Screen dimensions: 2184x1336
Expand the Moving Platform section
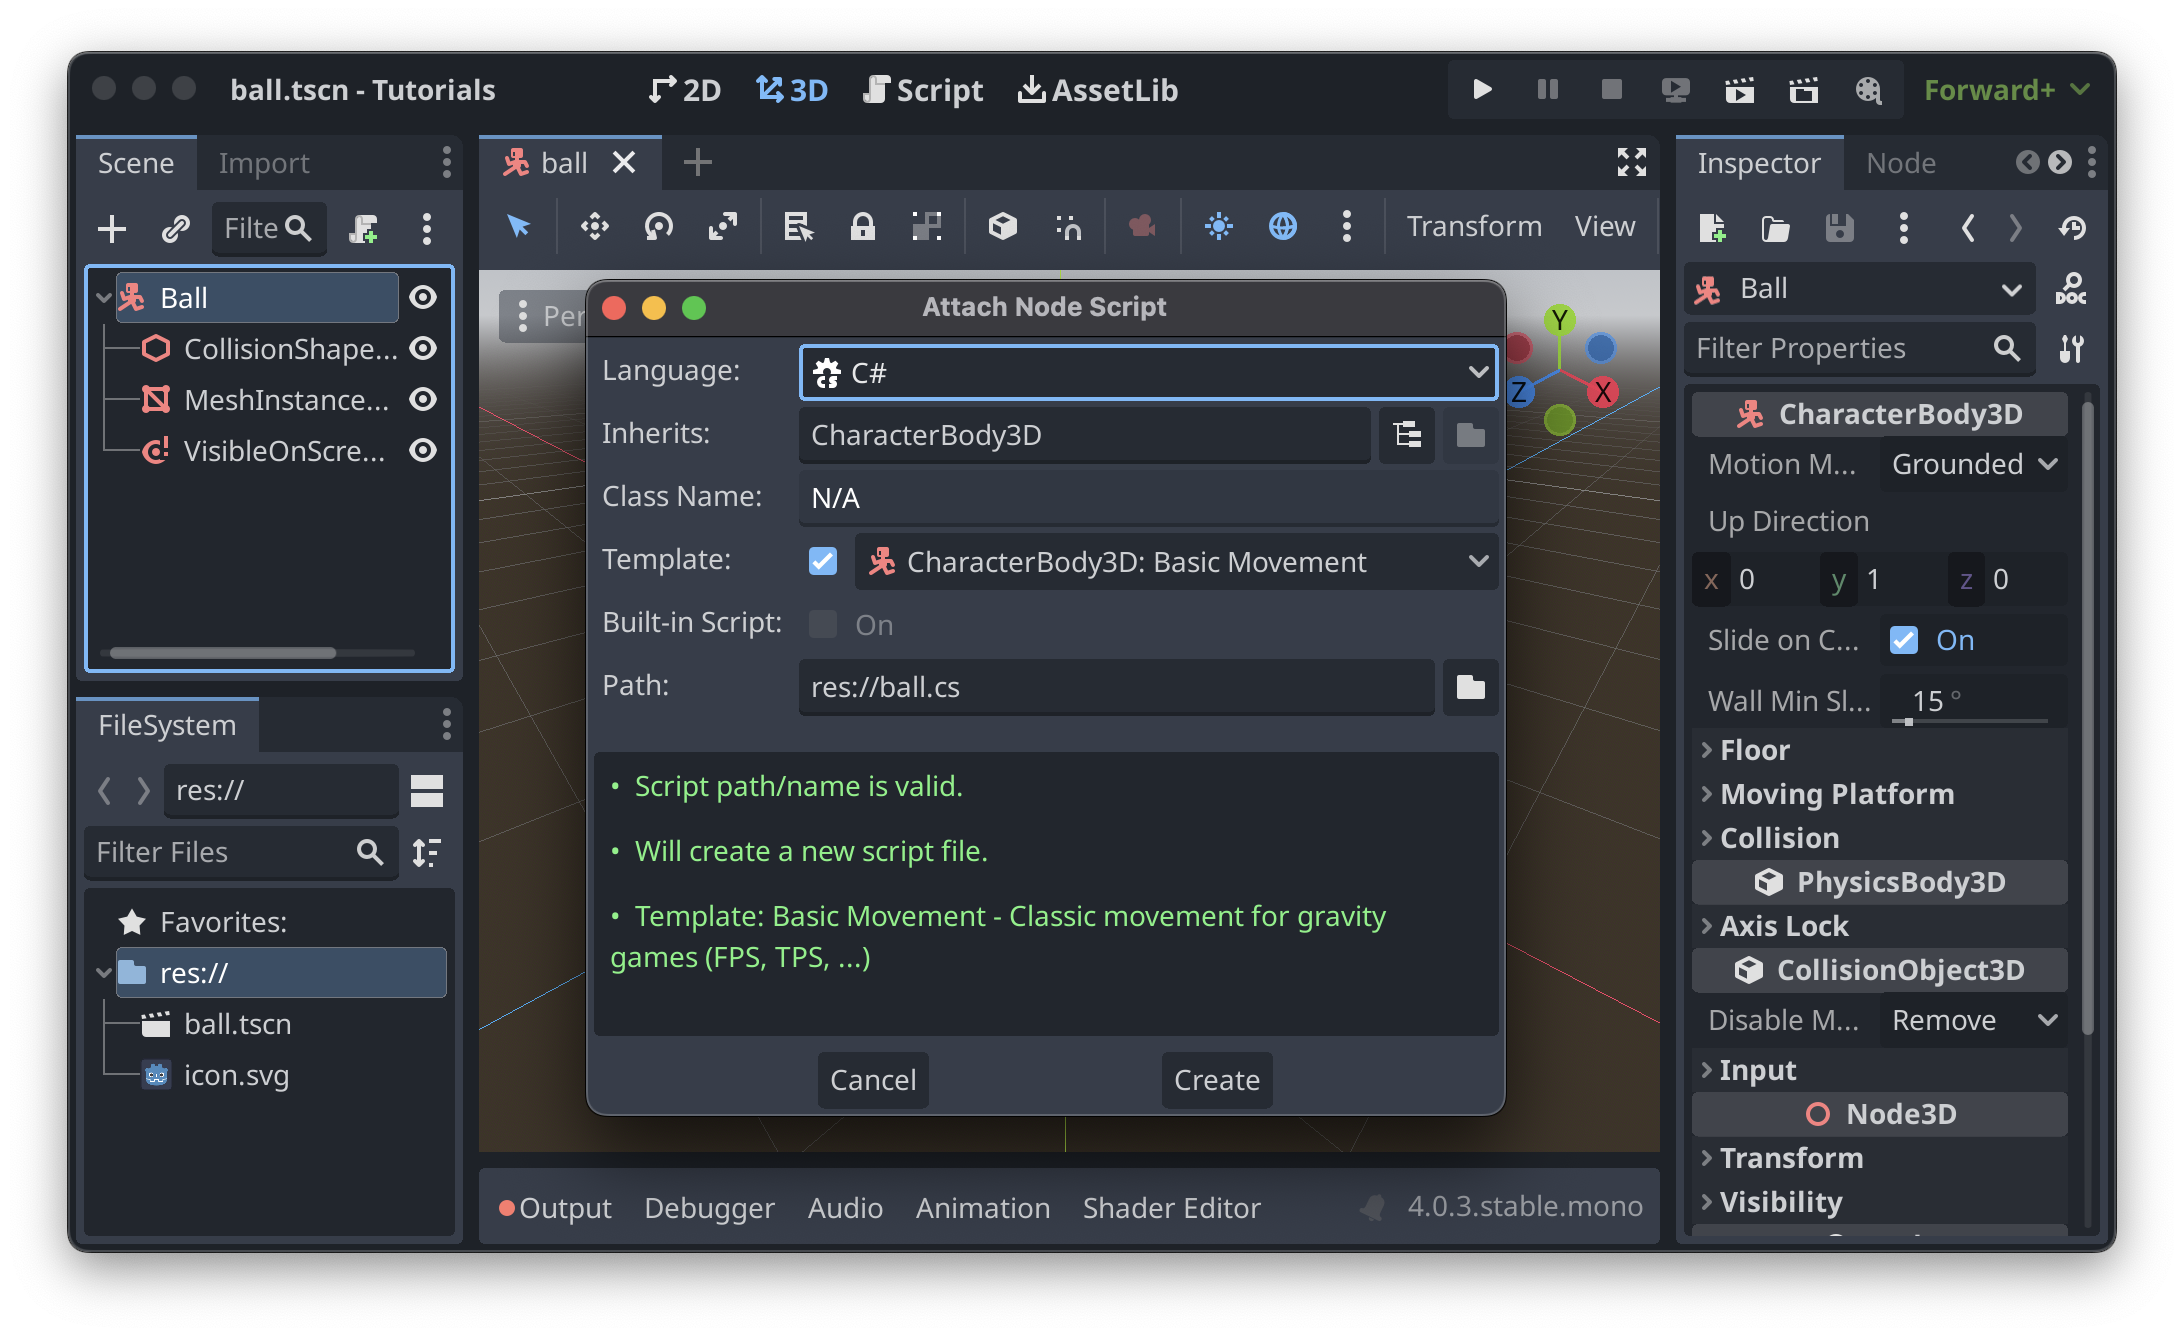(x=1836, y=793)
